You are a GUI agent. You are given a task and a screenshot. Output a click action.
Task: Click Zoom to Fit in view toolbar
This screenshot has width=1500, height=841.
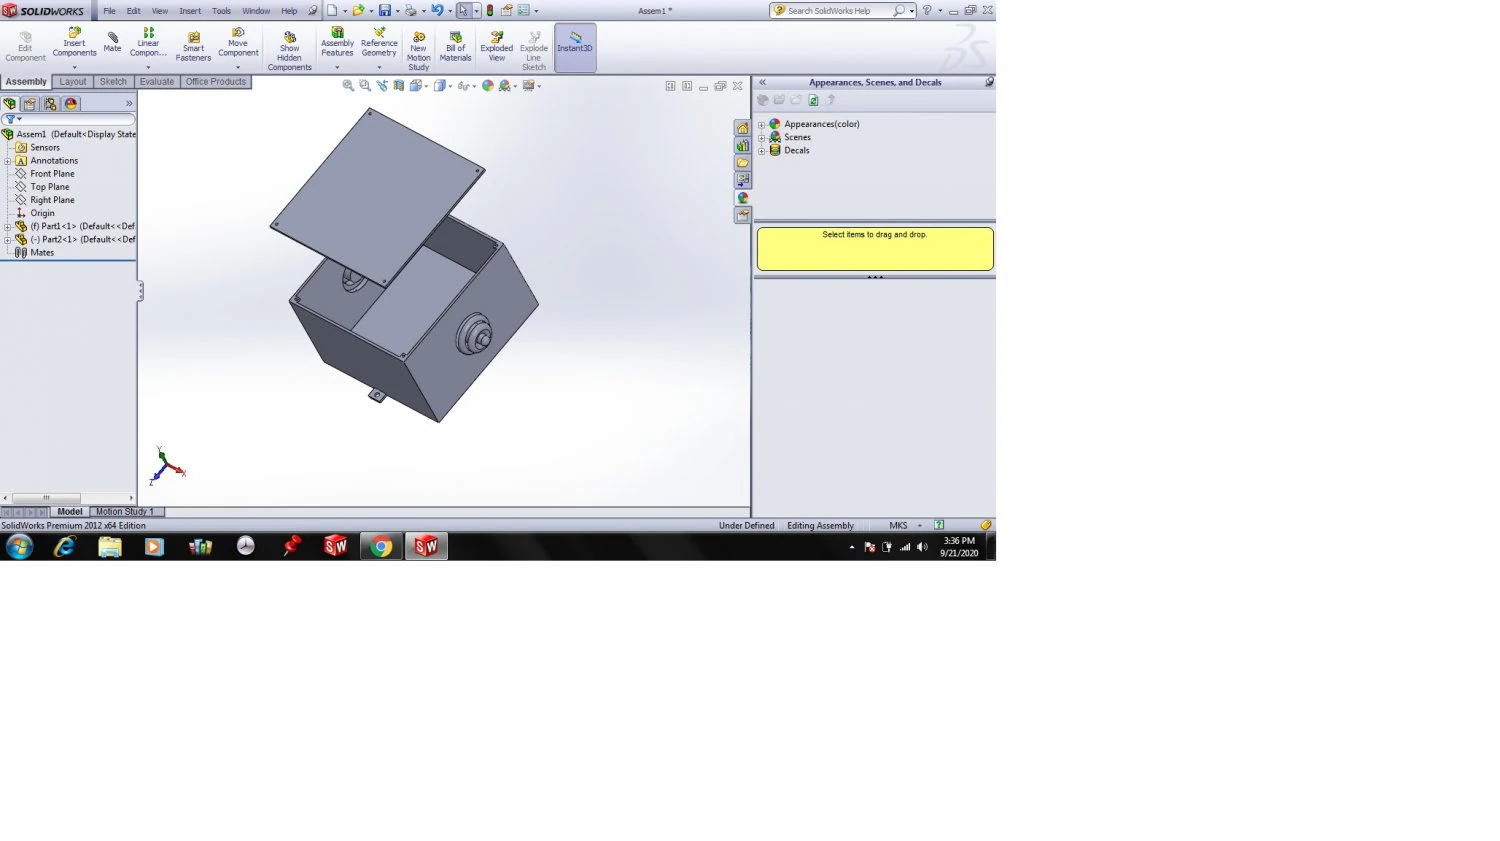coord(348,86)
